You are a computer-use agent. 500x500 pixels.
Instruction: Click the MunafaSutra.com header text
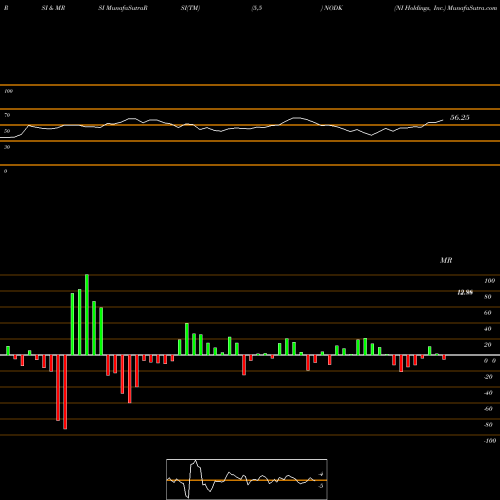coord(472,8)
